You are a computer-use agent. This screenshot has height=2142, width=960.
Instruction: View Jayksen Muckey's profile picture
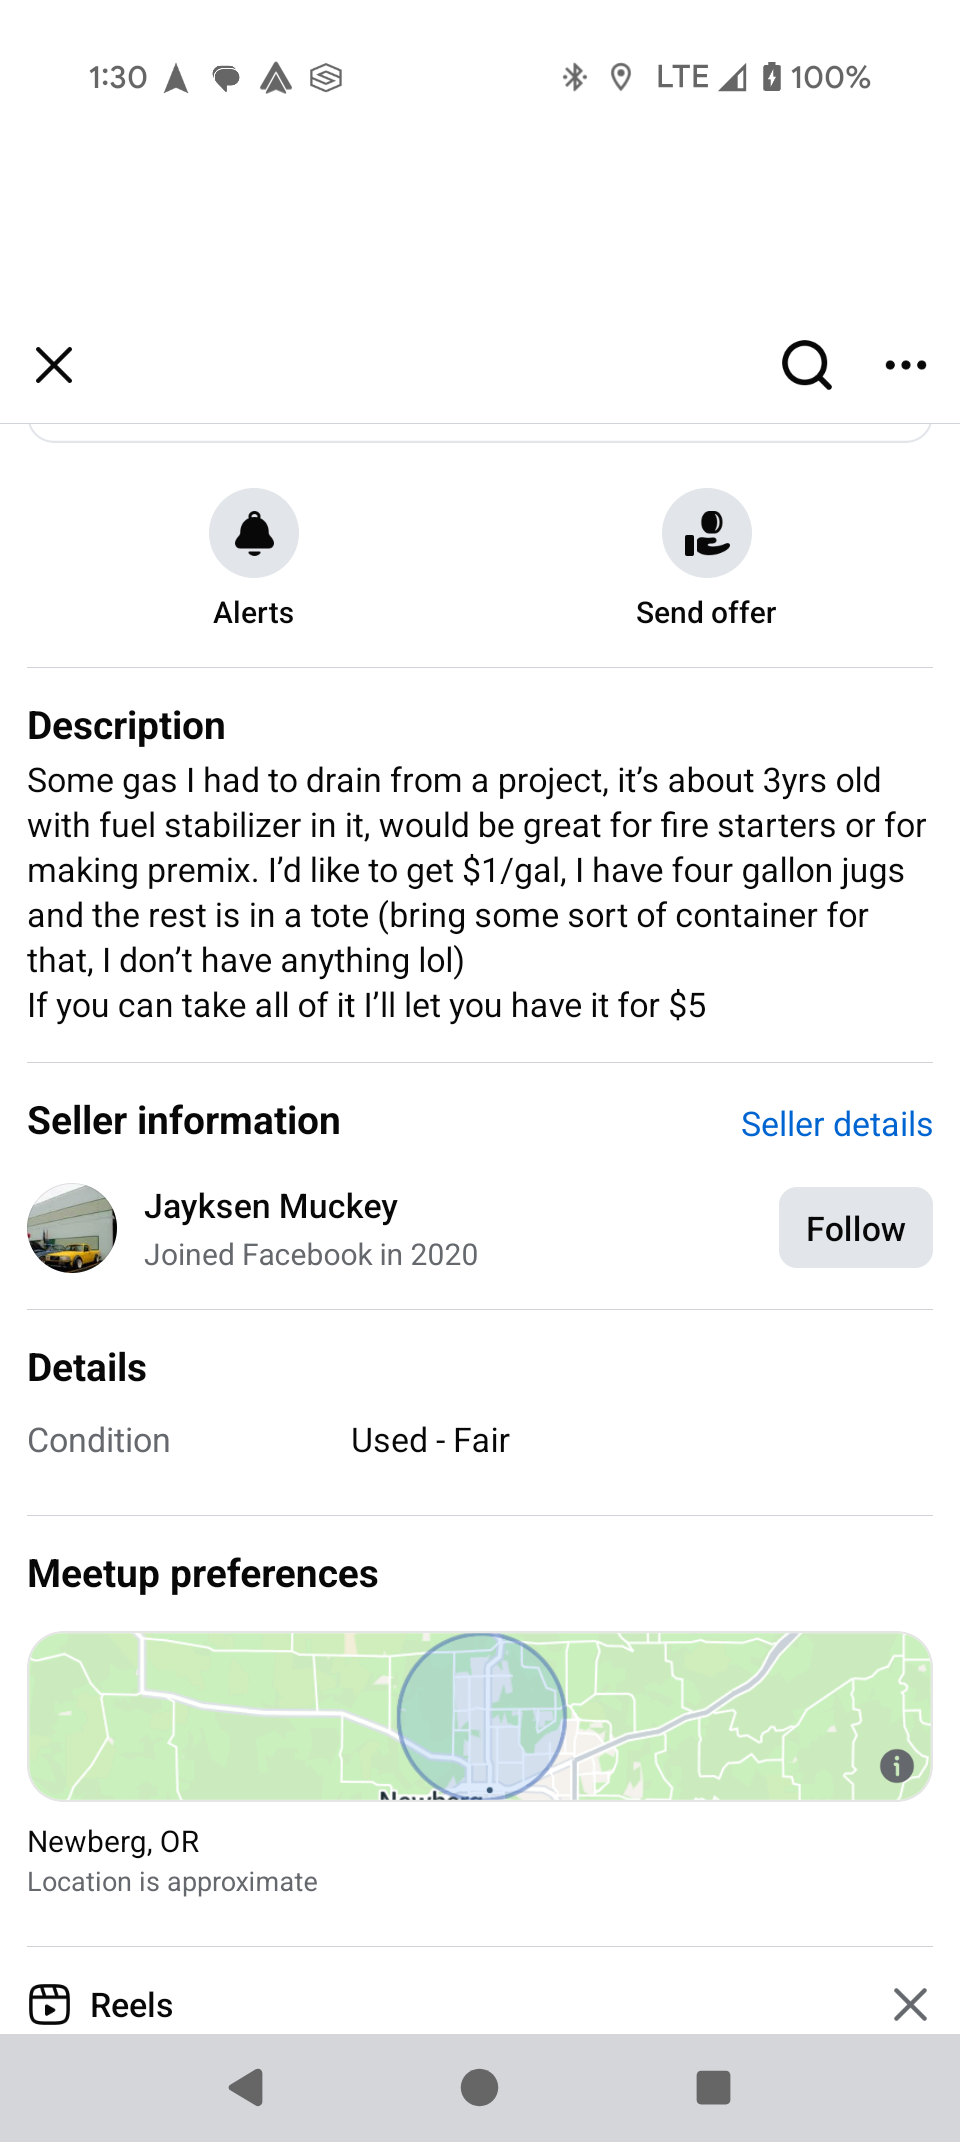point(72,1228)
